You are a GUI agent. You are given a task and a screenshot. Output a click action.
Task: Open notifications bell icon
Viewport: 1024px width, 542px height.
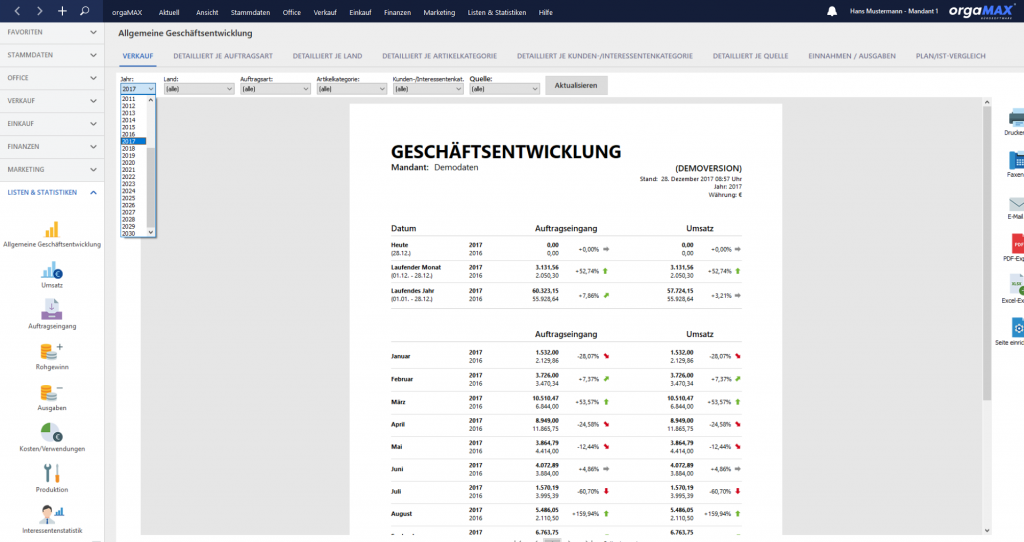click(832, 11)
